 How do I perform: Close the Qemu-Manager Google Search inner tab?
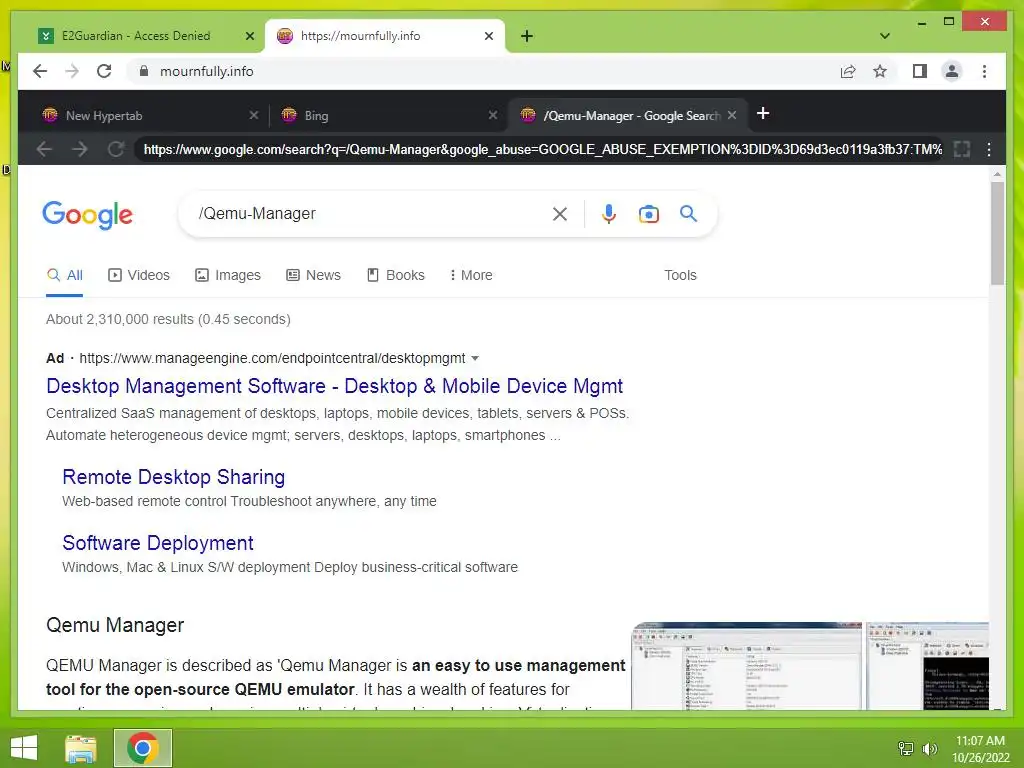click(732, 115)
